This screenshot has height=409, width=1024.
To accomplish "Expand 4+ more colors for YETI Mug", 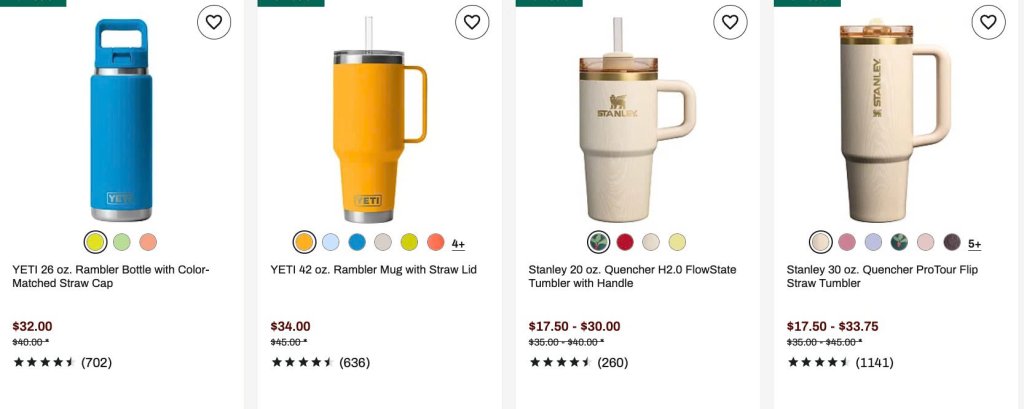I will pyautogui.click(x=458, y=244).
